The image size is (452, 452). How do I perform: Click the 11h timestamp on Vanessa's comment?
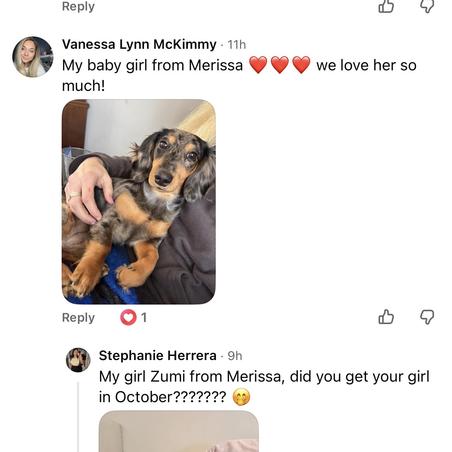[237, 45]
